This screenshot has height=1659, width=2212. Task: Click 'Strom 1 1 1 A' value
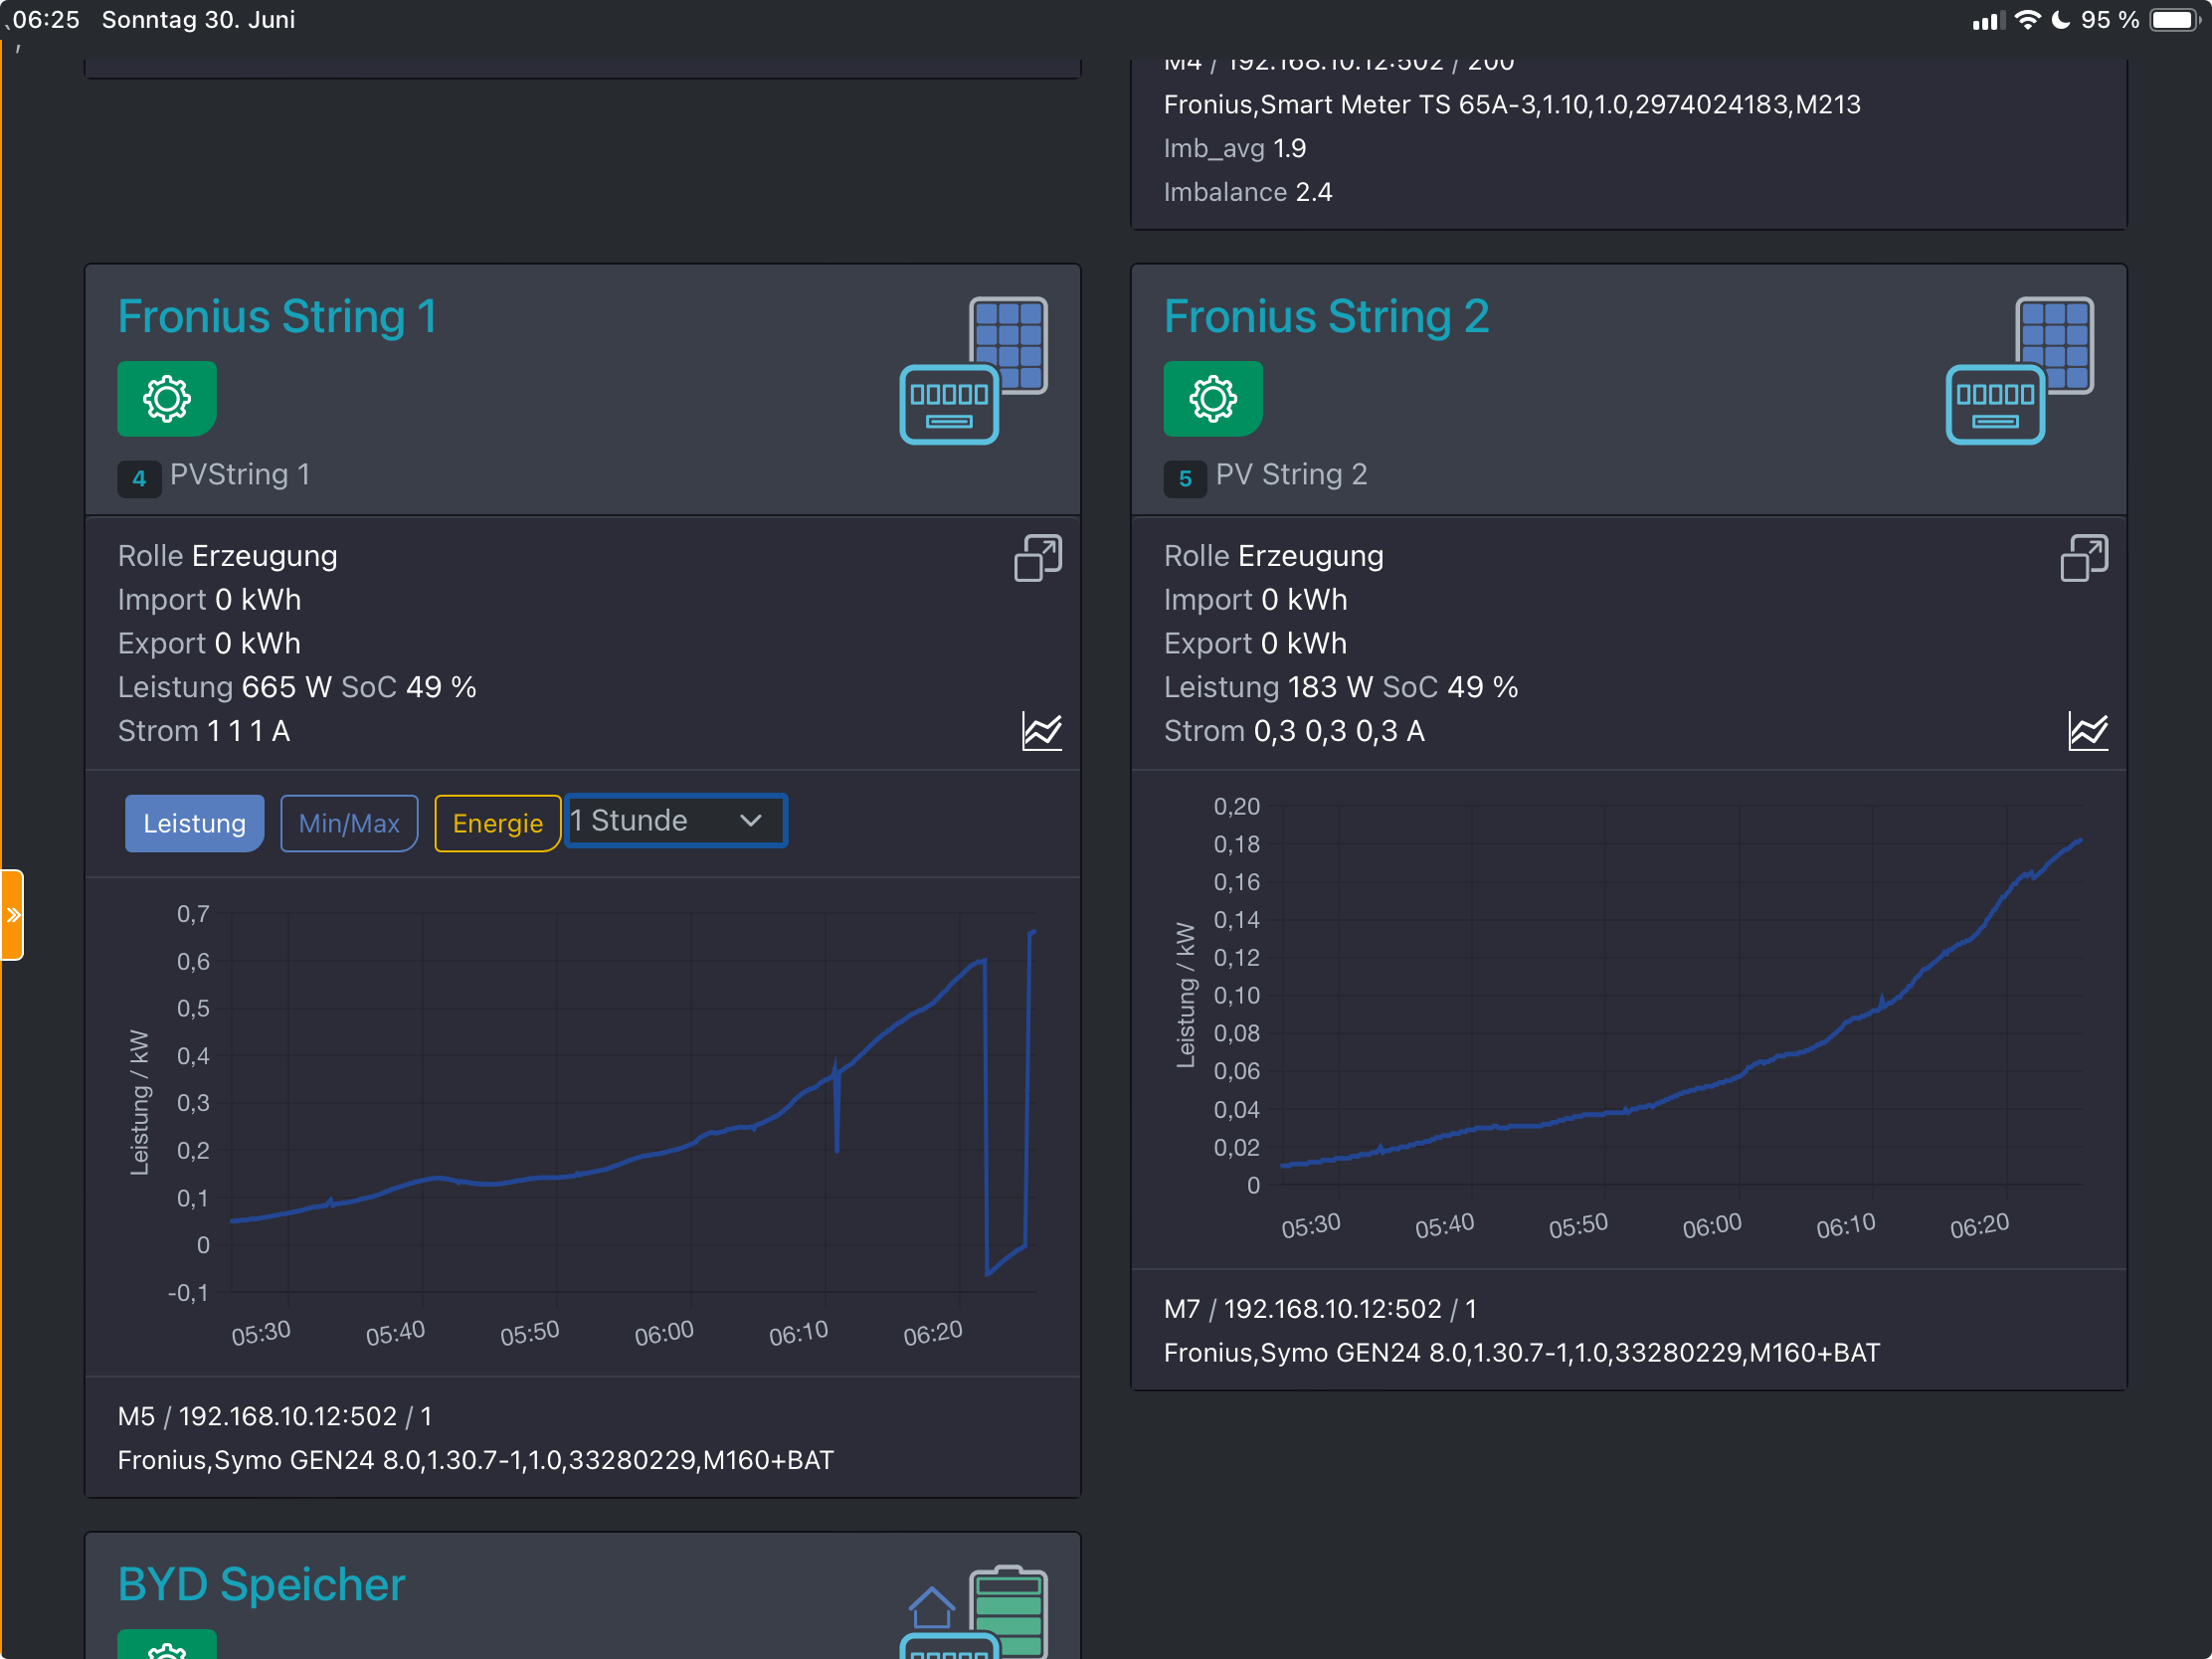click(204, 731)
